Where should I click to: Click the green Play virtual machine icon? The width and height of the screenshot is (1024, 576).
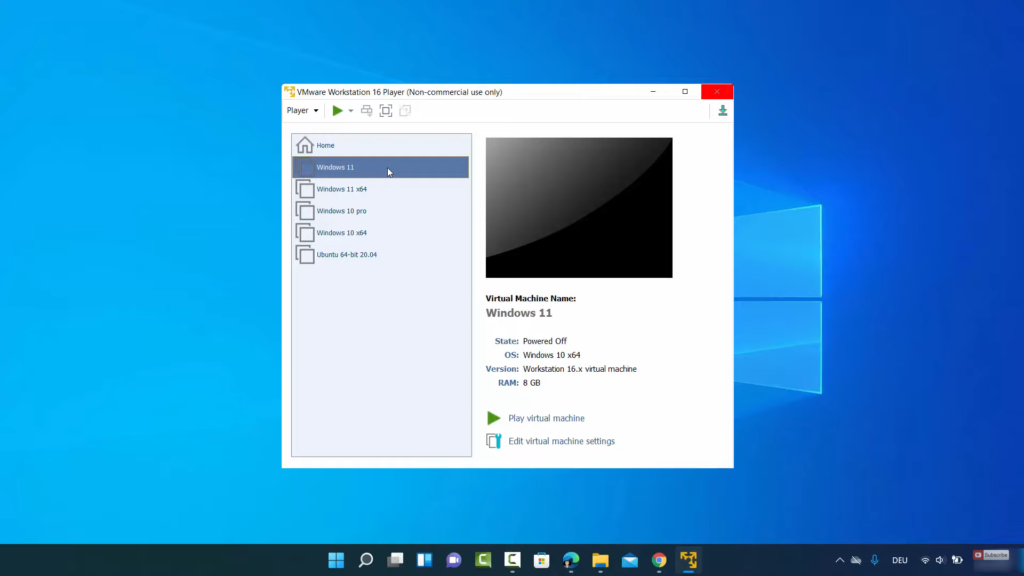pyautogui.click(x=493, y=418)
